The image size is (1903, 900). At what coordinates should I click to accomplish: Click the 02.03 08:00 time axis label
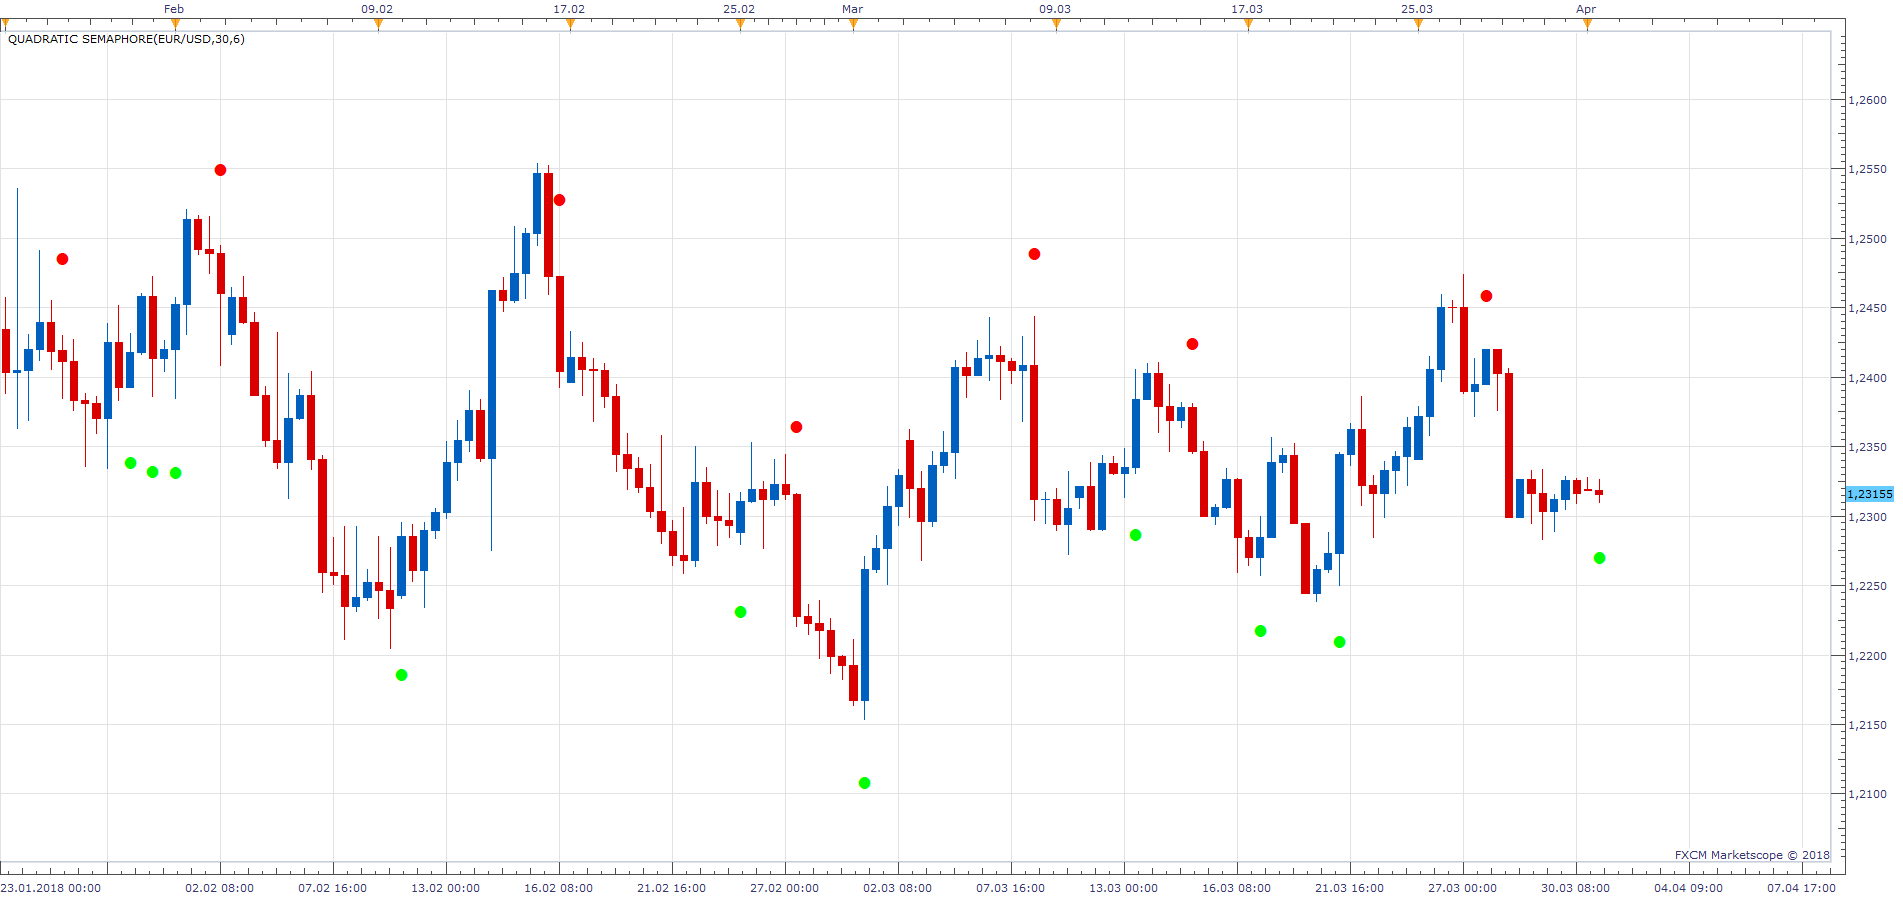(898, 888)
